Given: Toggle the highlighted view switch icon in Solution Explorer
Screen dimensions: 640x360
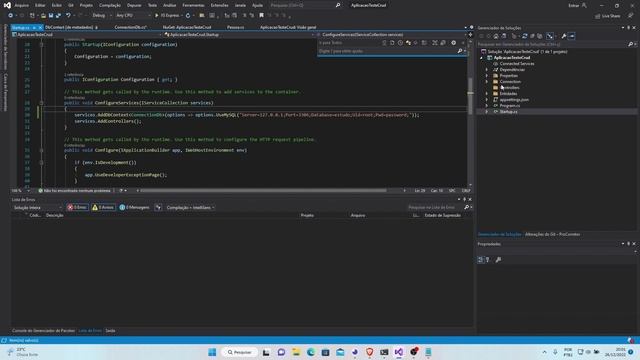Looking at the screenshot, I should (550, 36).
